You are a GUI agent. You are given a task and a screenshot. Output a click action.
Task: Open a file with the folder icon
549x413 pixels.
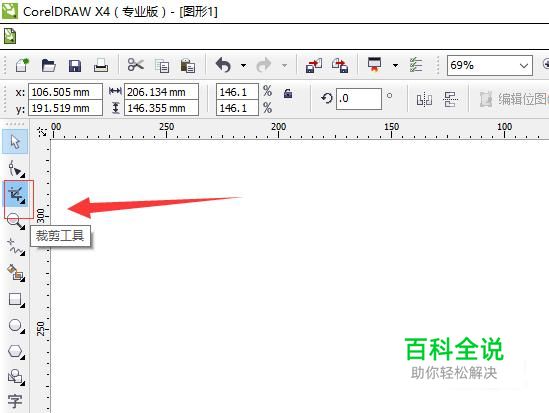point(48,65)
